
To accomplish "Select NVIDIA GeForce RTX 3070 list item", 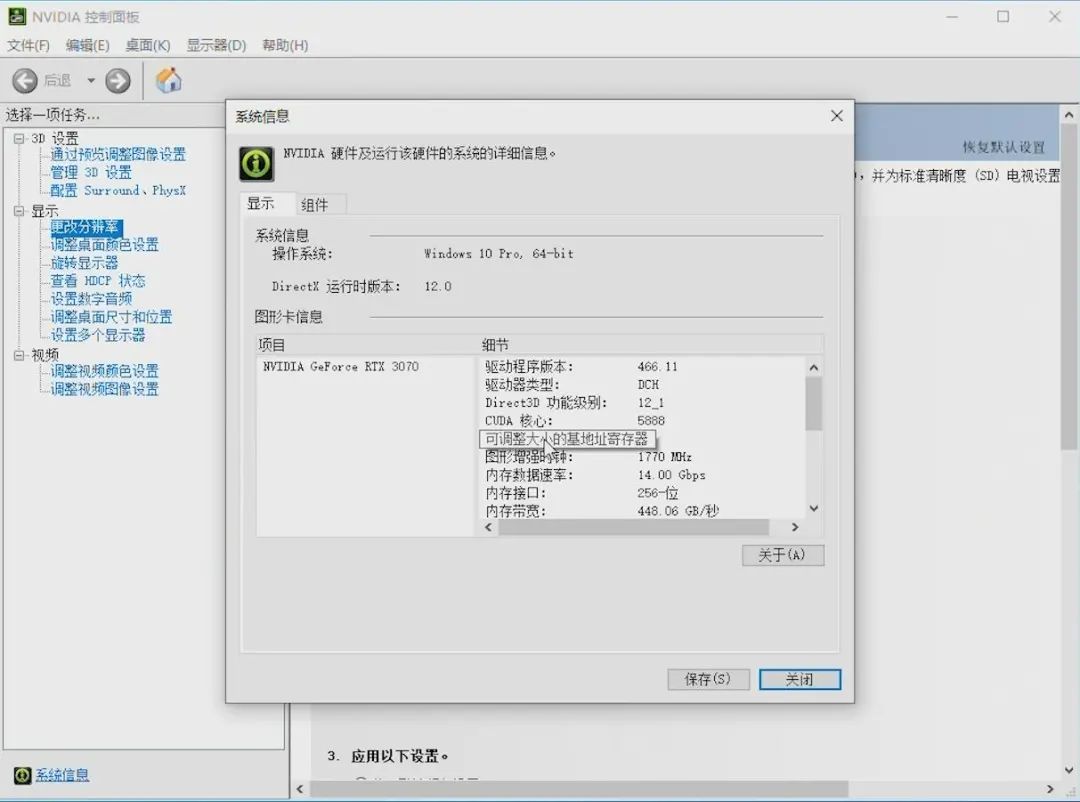I will [341, 367].
